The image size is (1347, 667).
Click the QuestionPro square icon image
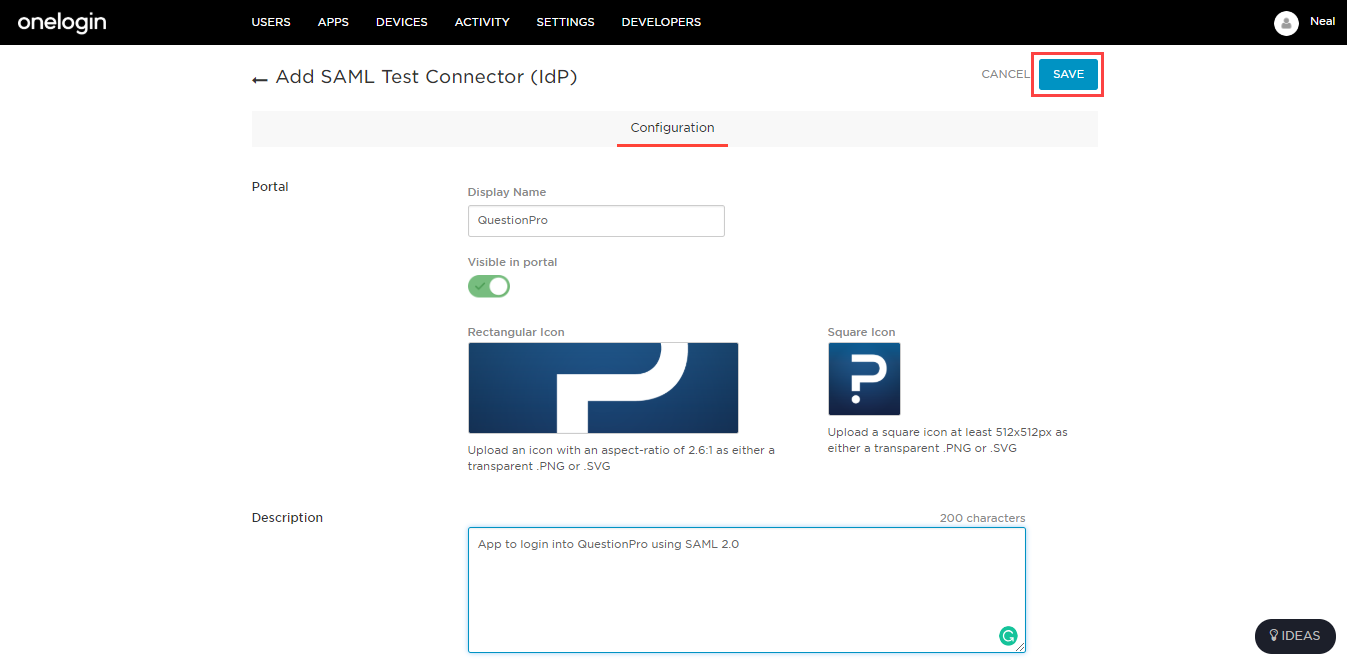(864, 379)
